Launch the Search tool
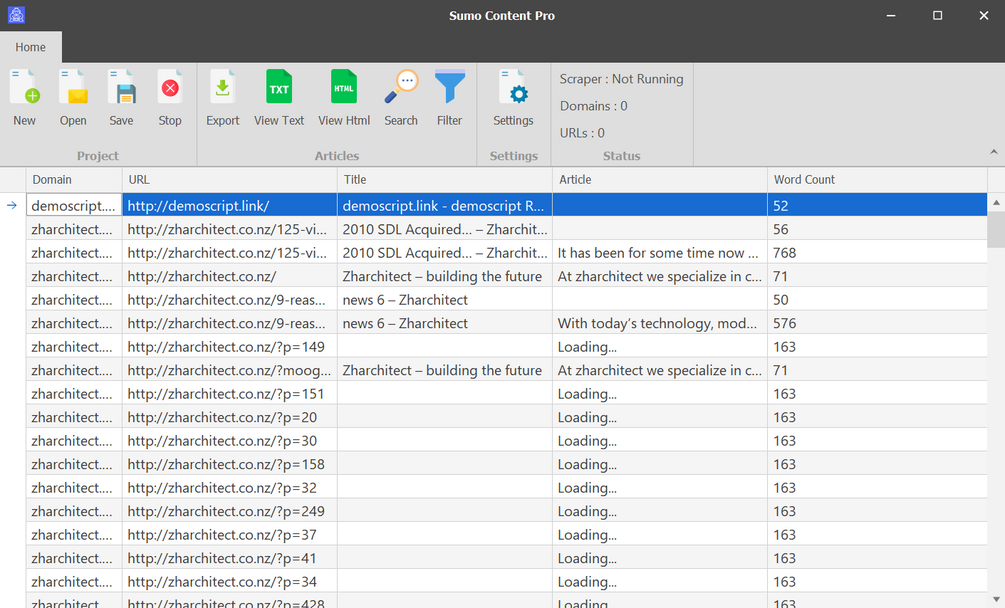 [x=401, y=98]
